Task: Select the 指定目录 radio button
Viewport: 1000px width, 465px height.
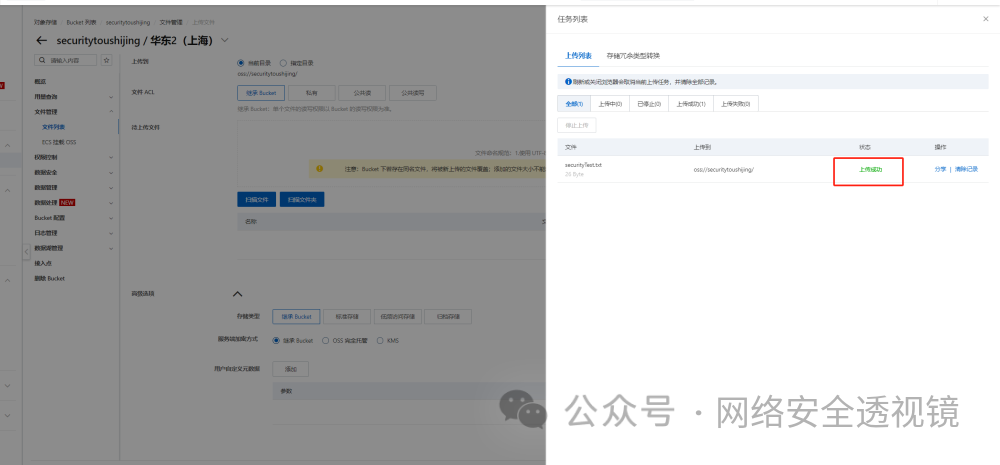Action: point(283,63)
